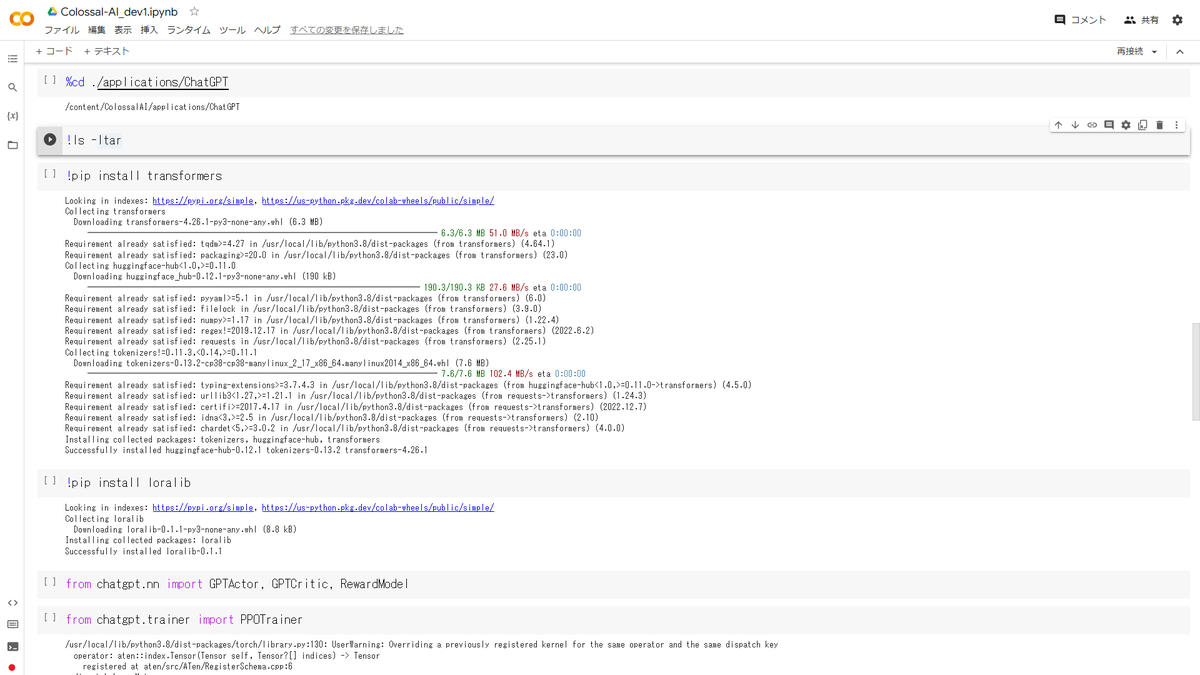The width and height of the screenshot is (1200, 675).
Task: Open the コメント comments panel
Action: (1080, 20)
